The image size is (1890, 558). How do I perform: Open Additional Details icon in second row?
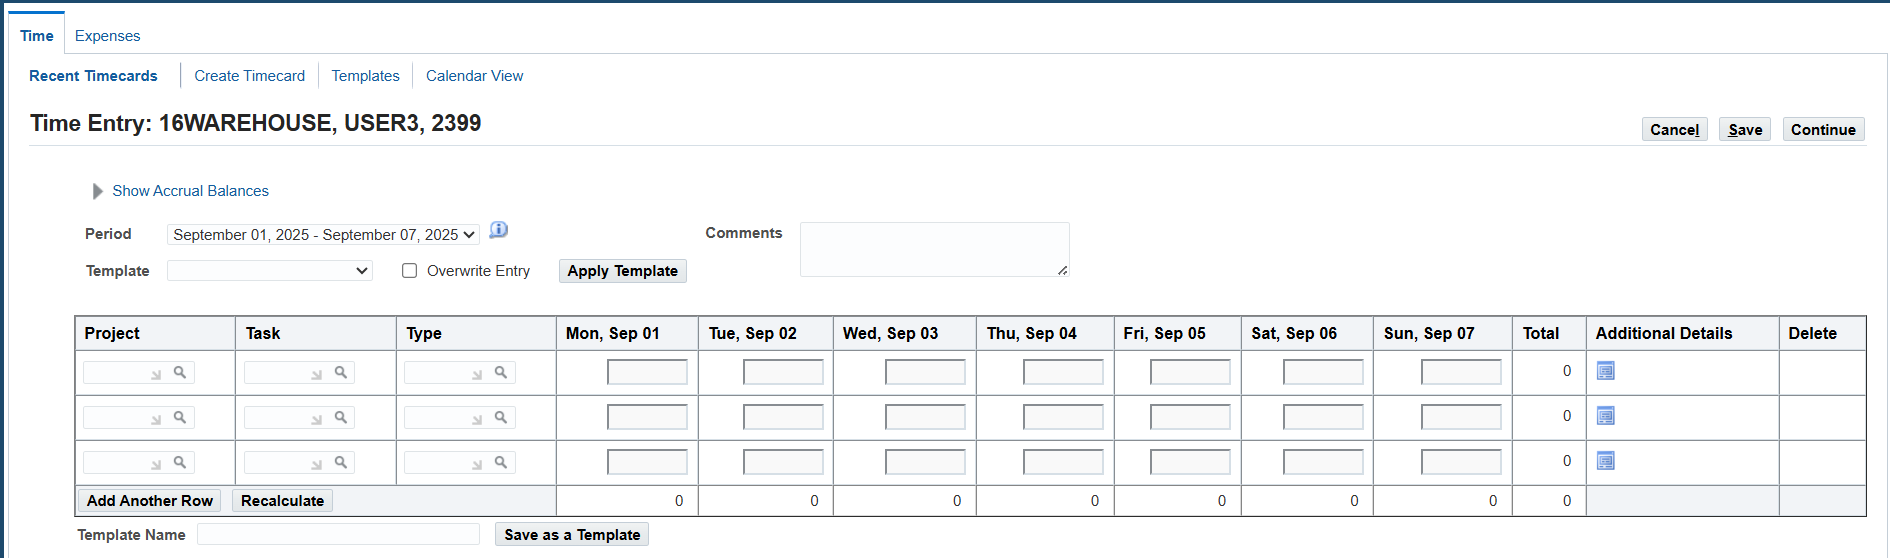coord(1605,416)
